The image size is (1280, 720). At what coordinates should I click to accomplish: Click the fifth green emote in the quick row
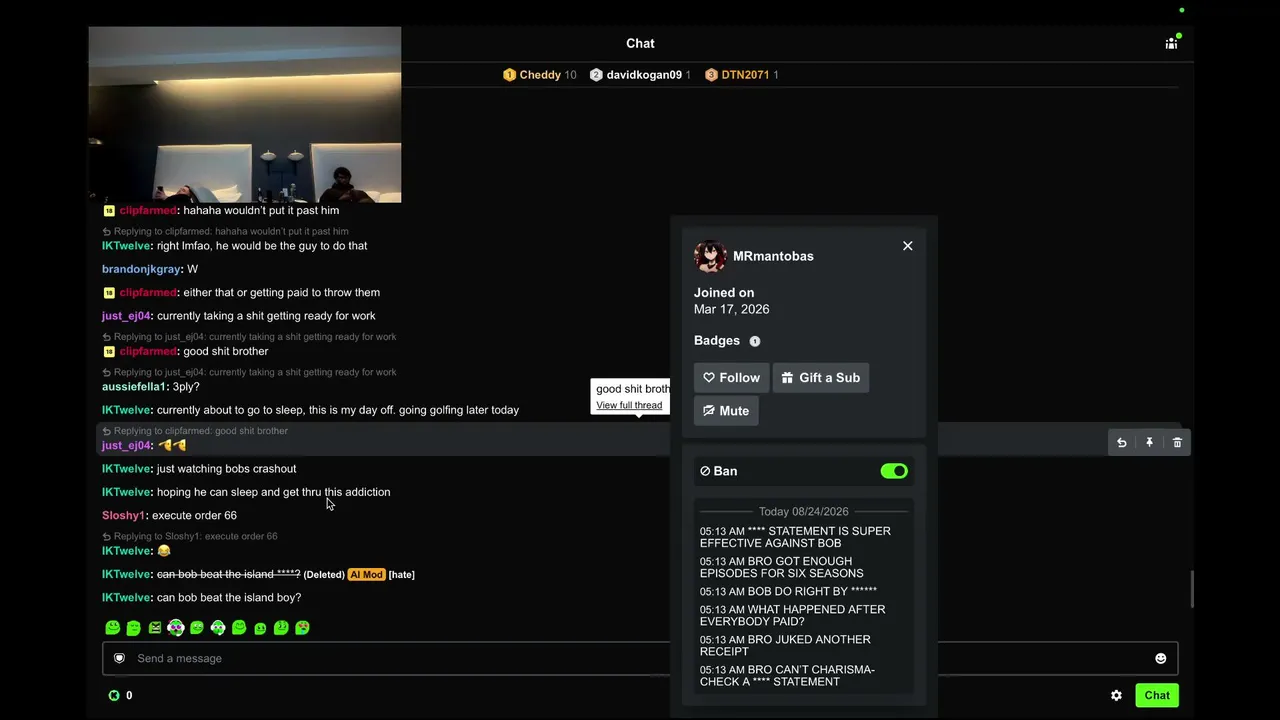(197, 628)
